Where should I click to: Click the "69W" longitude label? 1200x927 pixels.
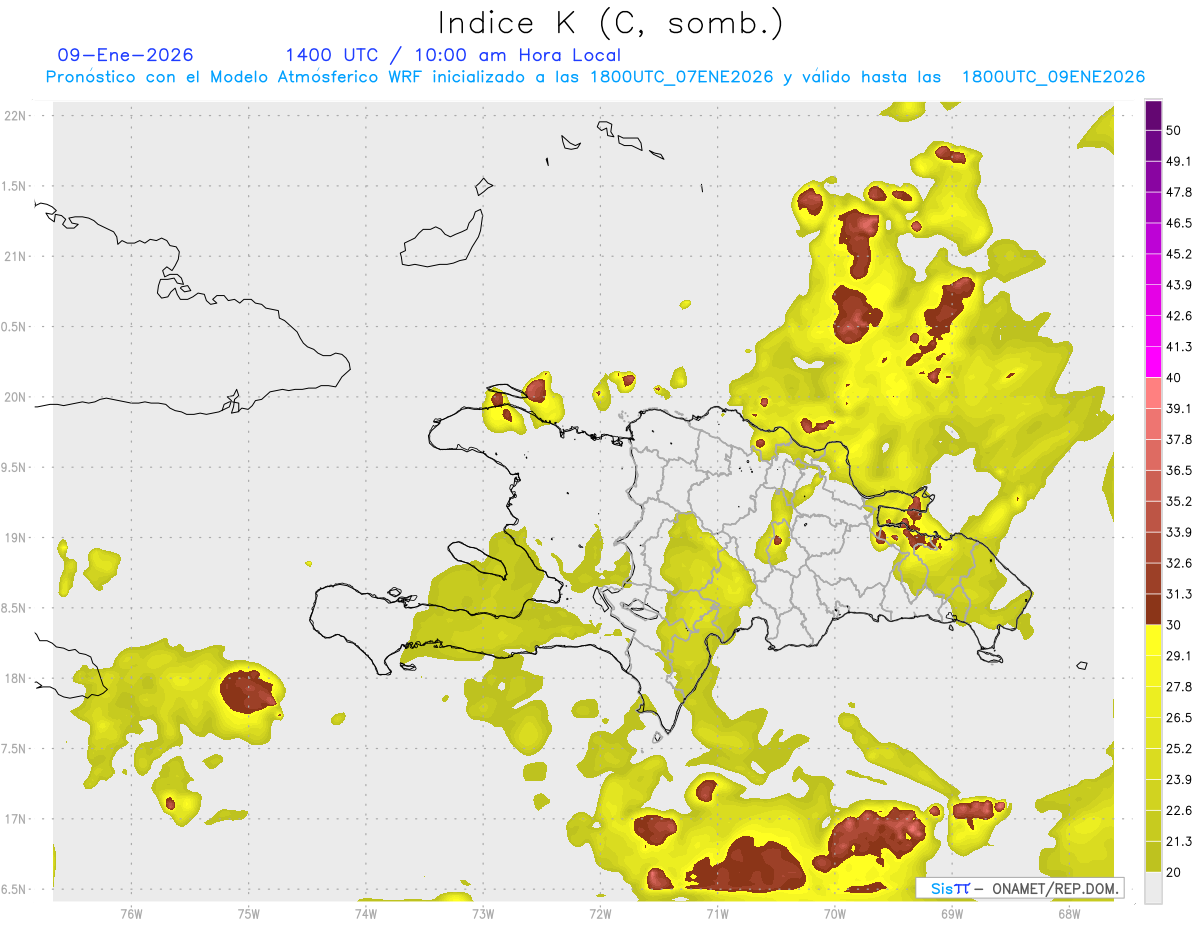tap(952, 914)
